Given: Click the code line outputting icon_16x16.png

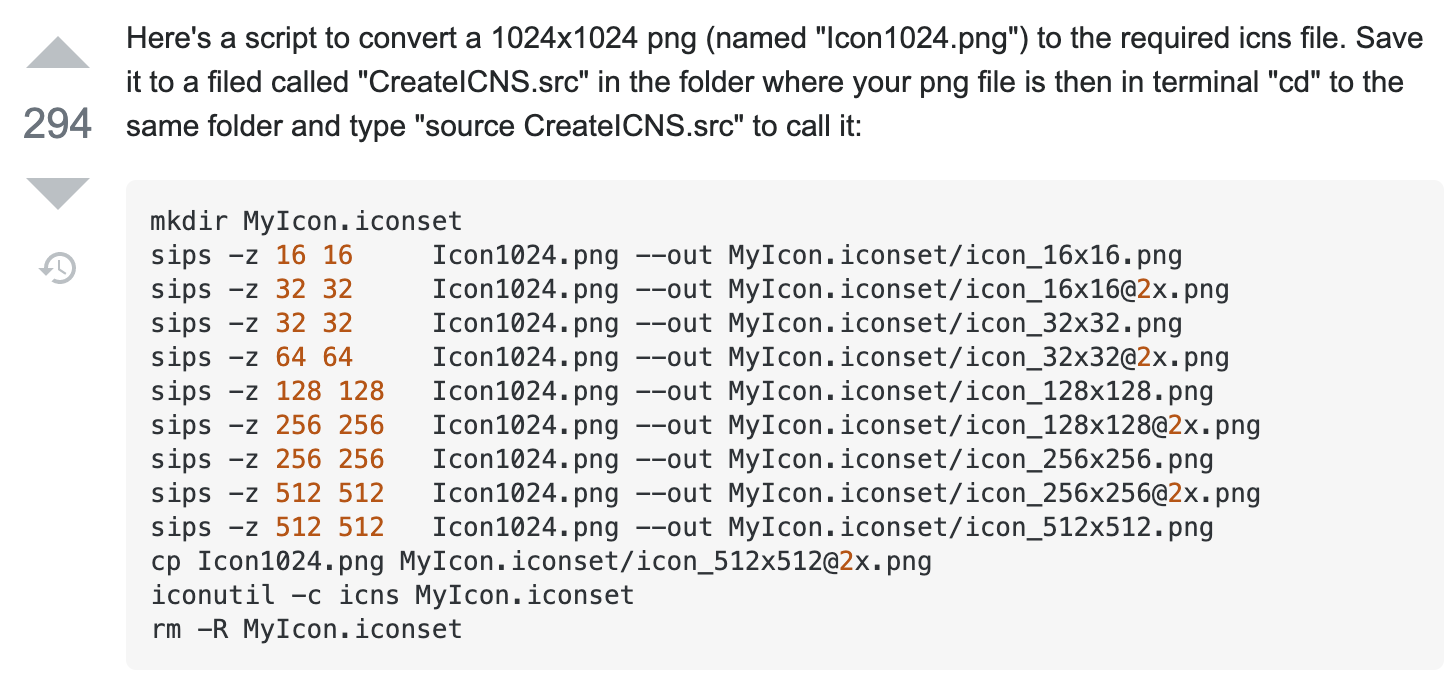Looking at the screenshot, I should coord(666,256).
